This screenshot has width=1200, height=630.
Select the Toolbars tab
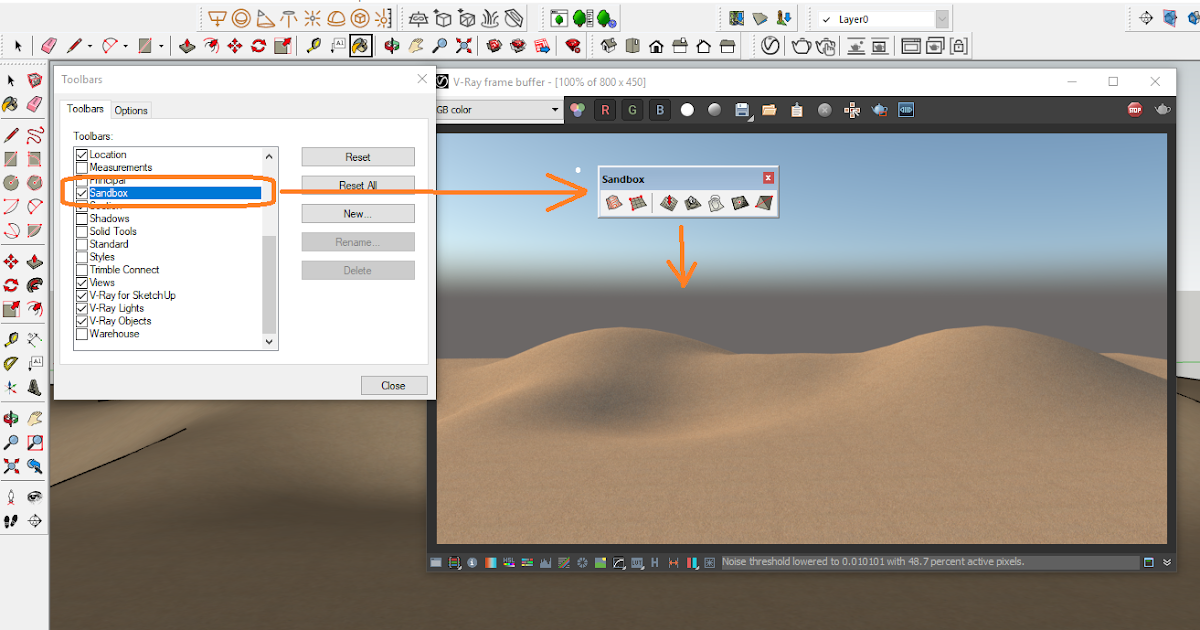pyautogui.click(x=85, y=109)
